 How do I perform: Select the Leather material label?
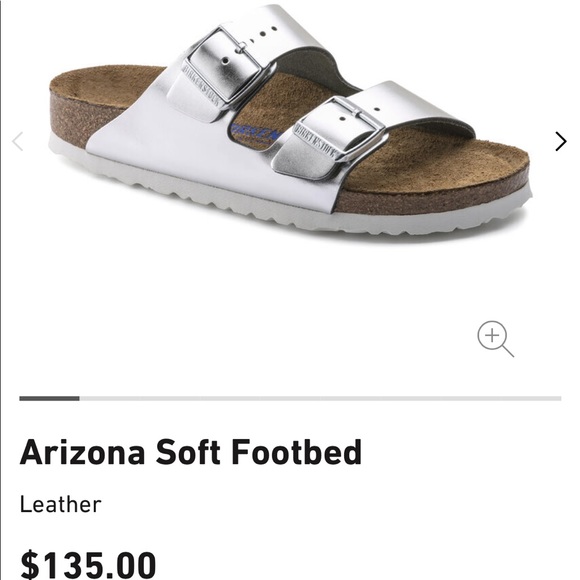click(60, 505)
